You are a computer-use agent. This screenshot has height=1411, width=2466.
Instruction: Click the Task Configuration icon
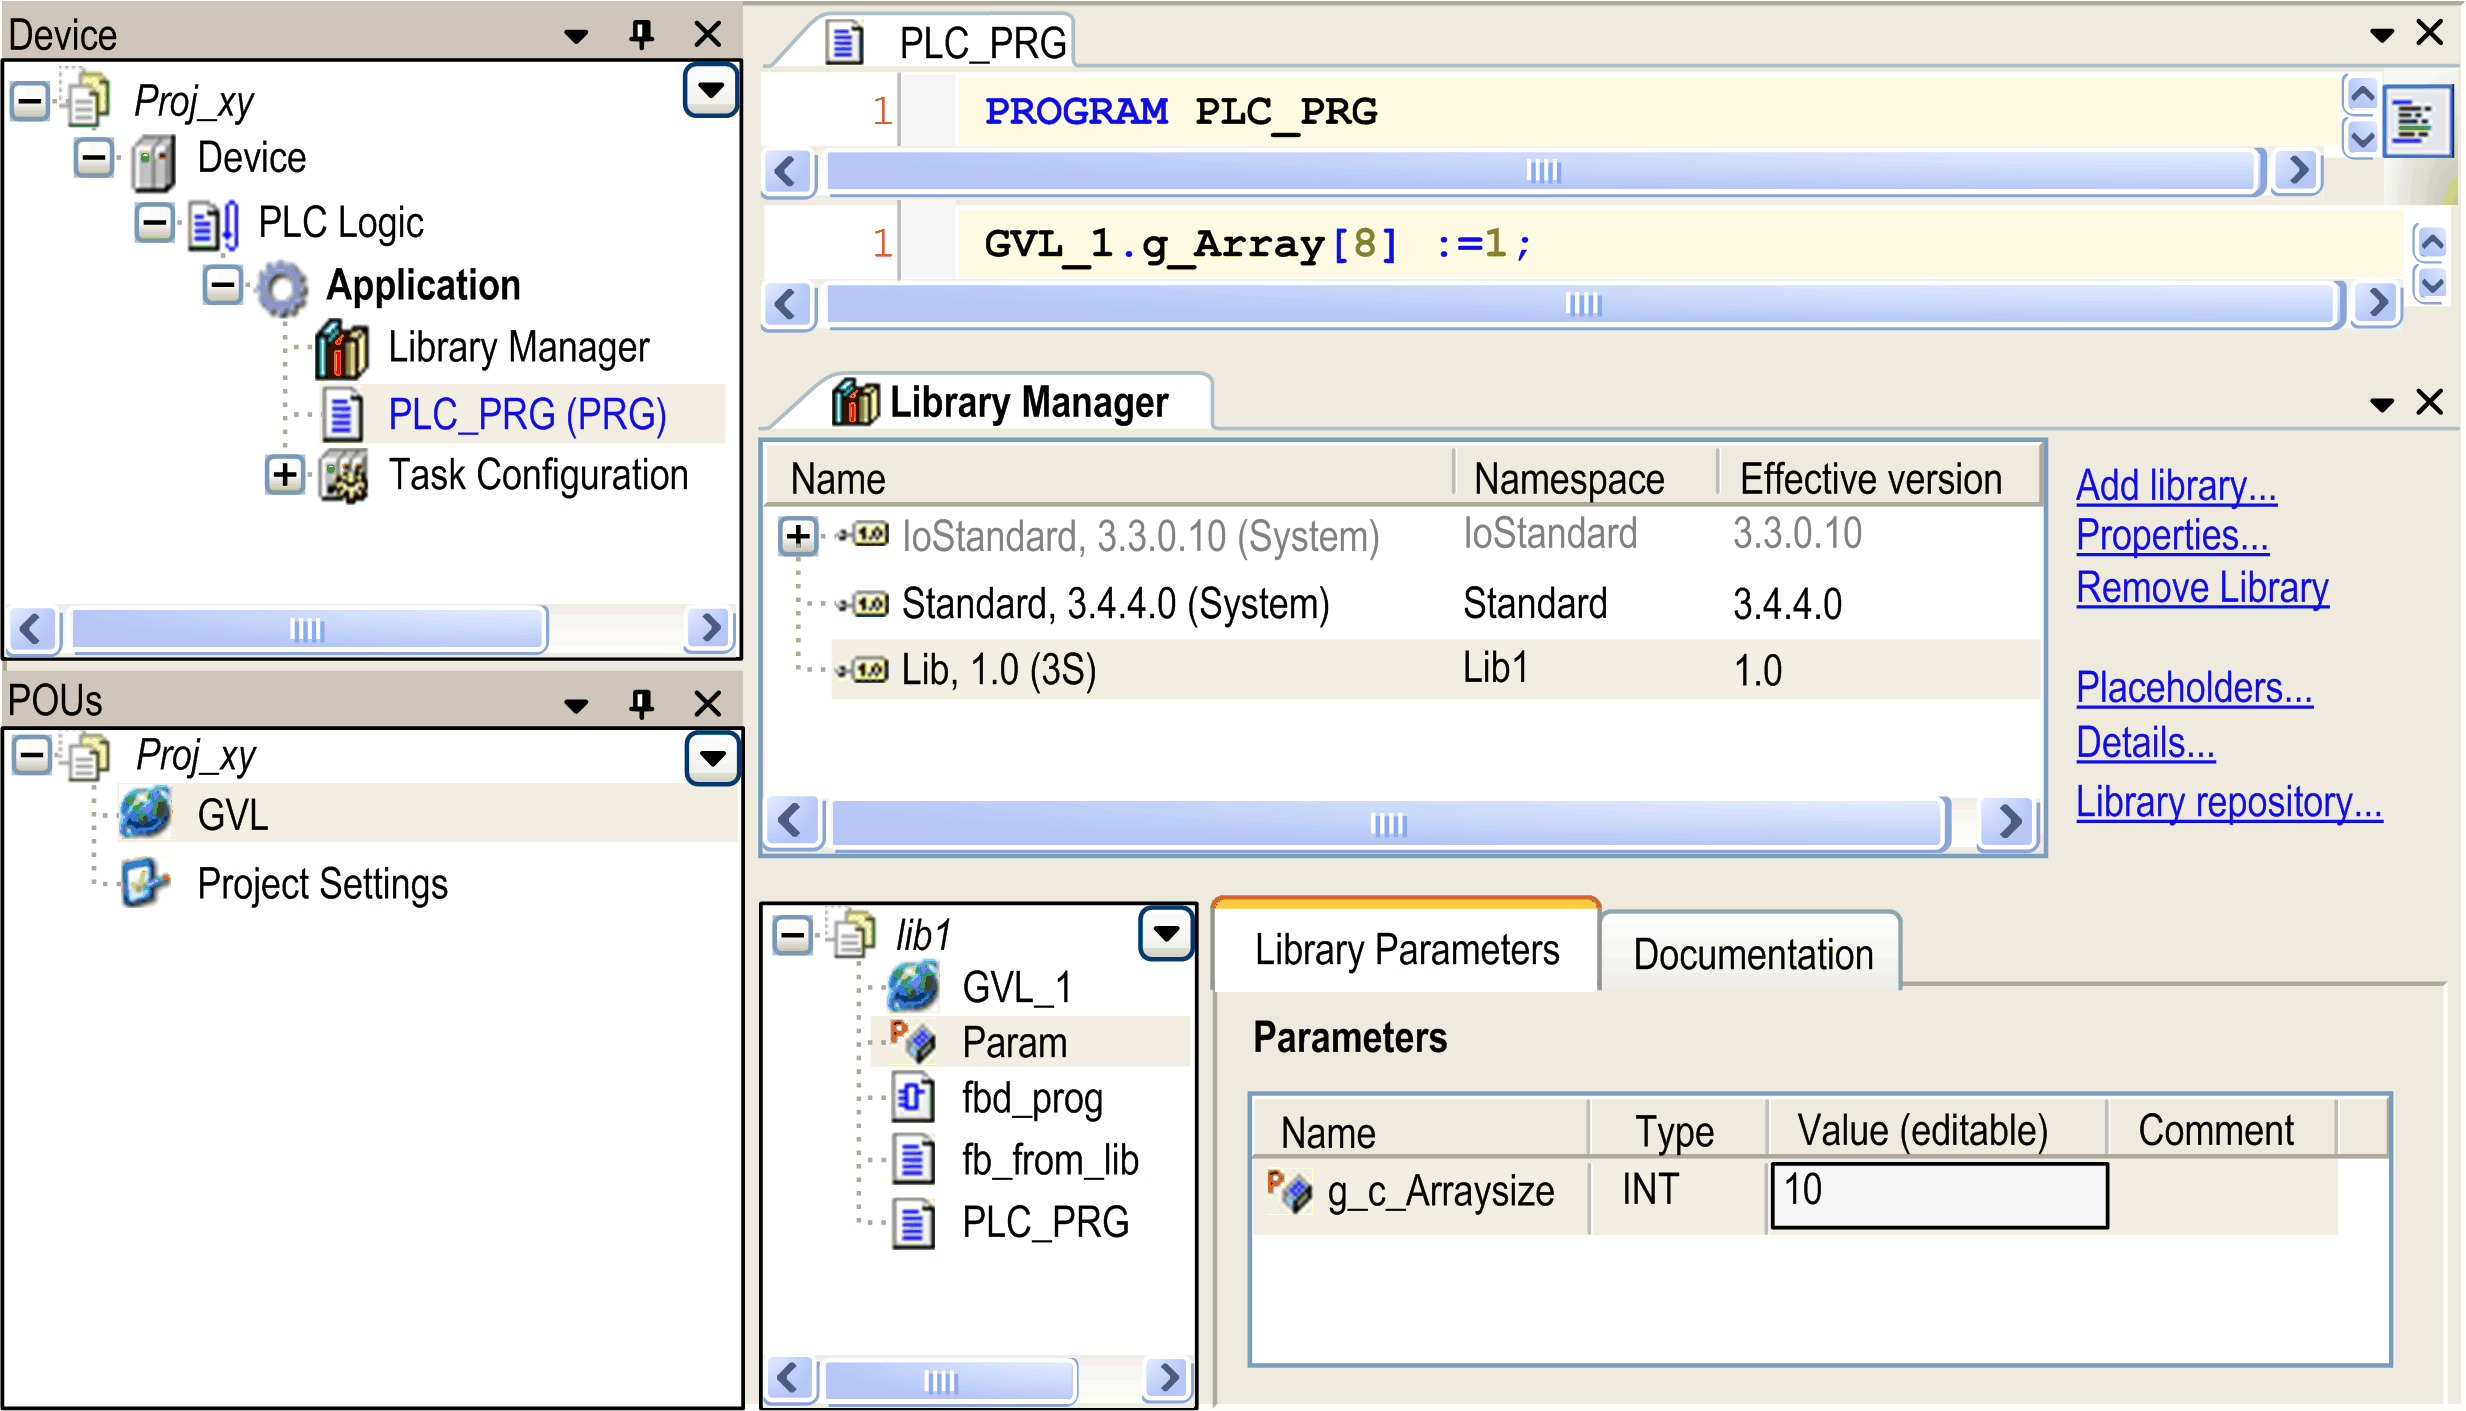click(344, 477)
